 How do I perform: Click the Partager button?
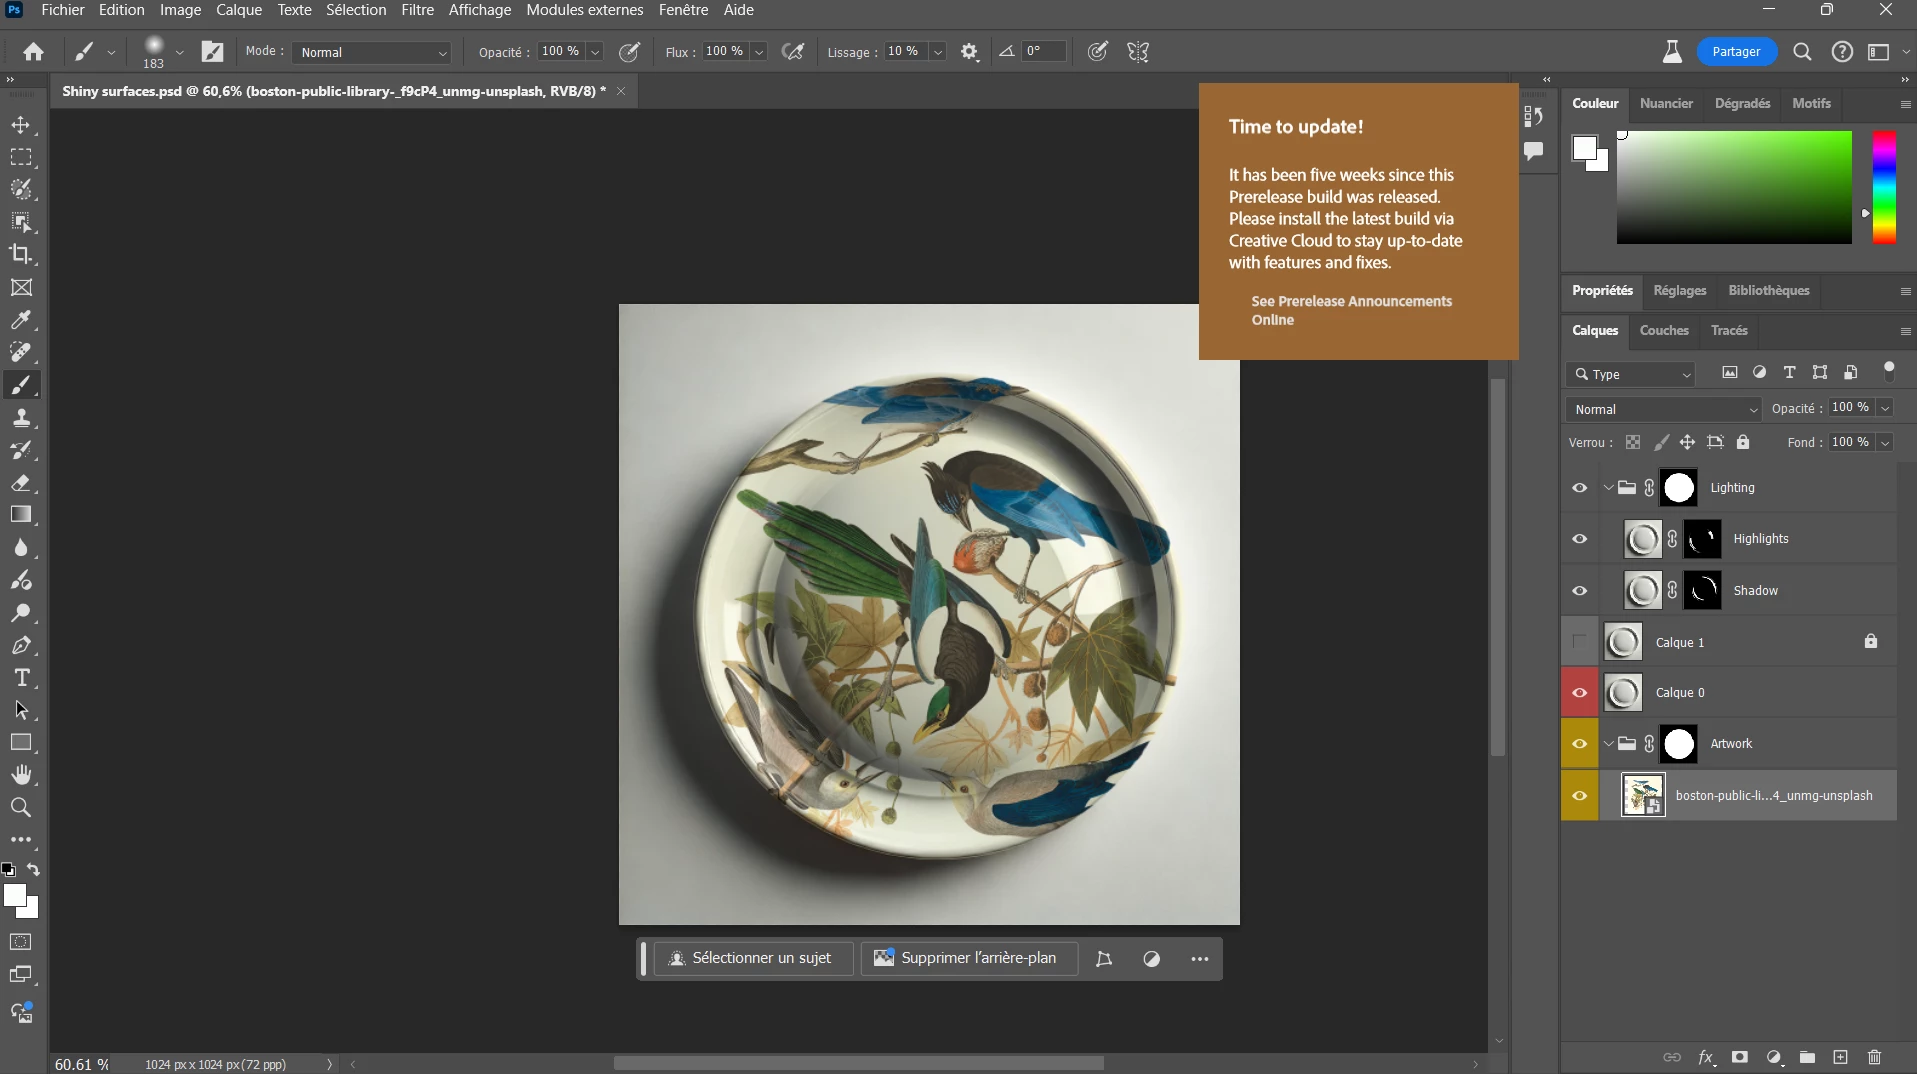point(1736,52)
